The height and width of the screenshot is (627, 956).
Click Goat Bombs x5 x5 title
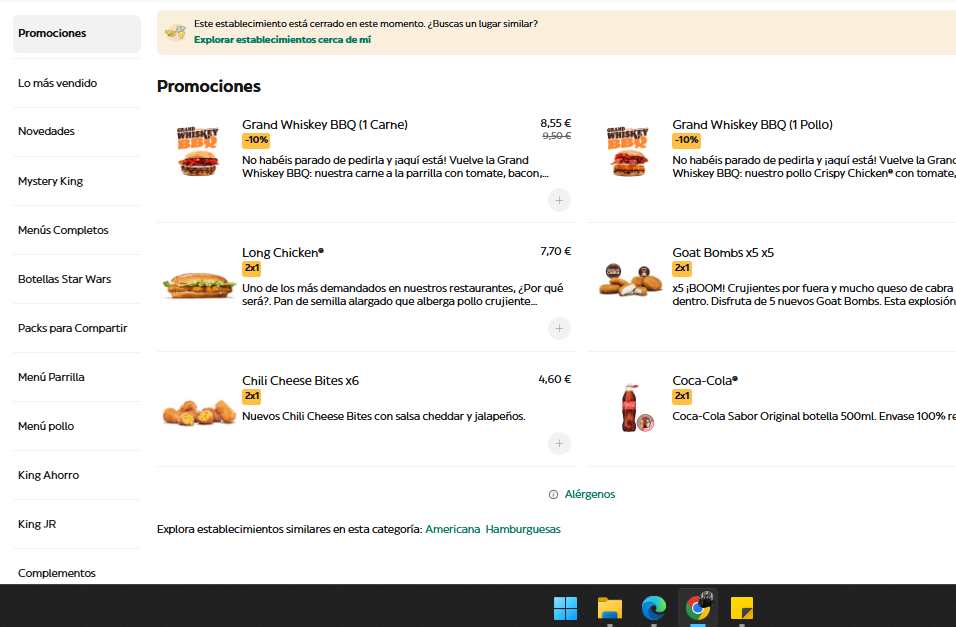[x=722, y=253]
